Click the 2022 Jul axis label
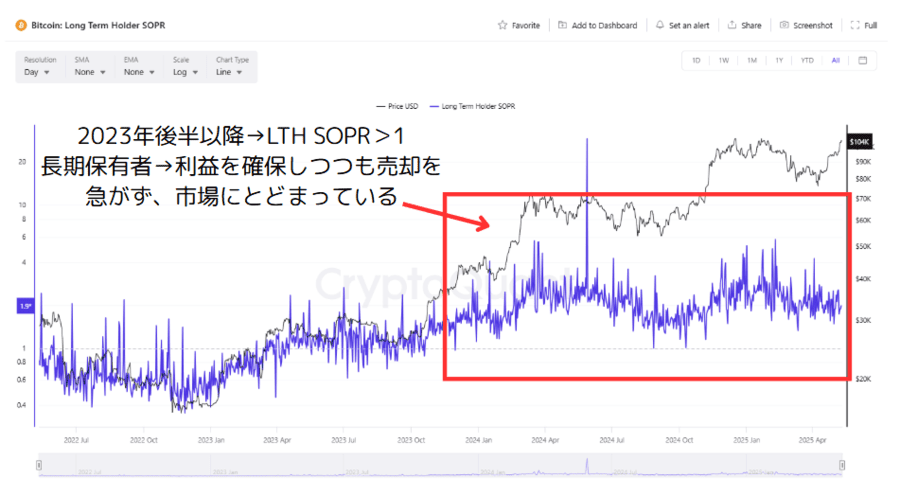900x479 pixels. click(x=76, y=440)
